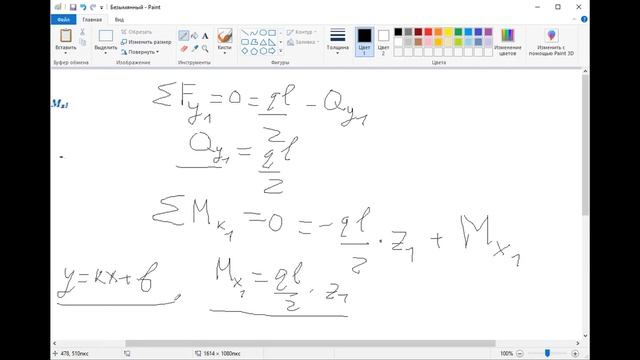Choose the Oval shape
Viewport: 640px width, 360px height.
coord(263,32)
